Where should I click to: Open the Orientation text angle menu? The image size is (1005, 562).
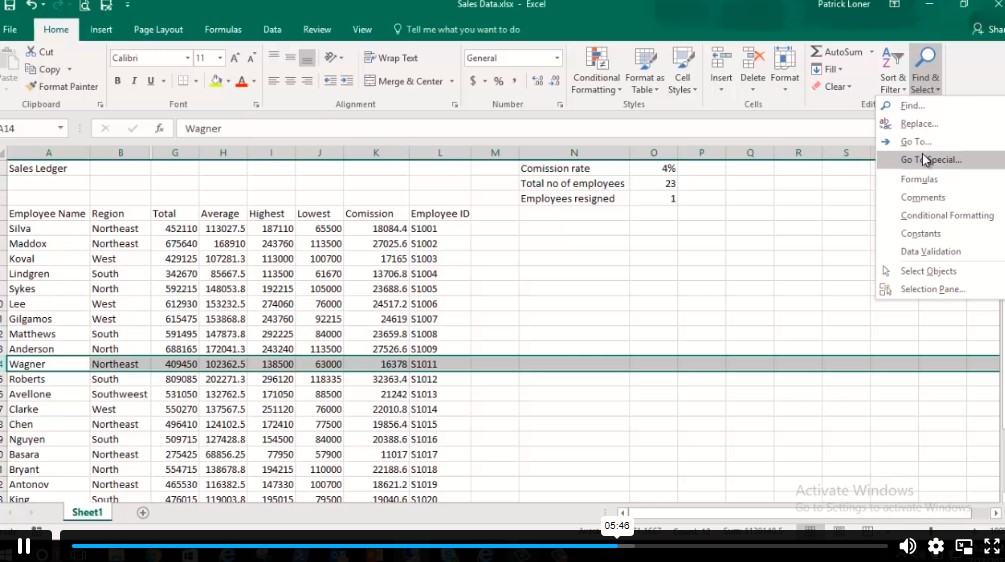coord(333,58)
